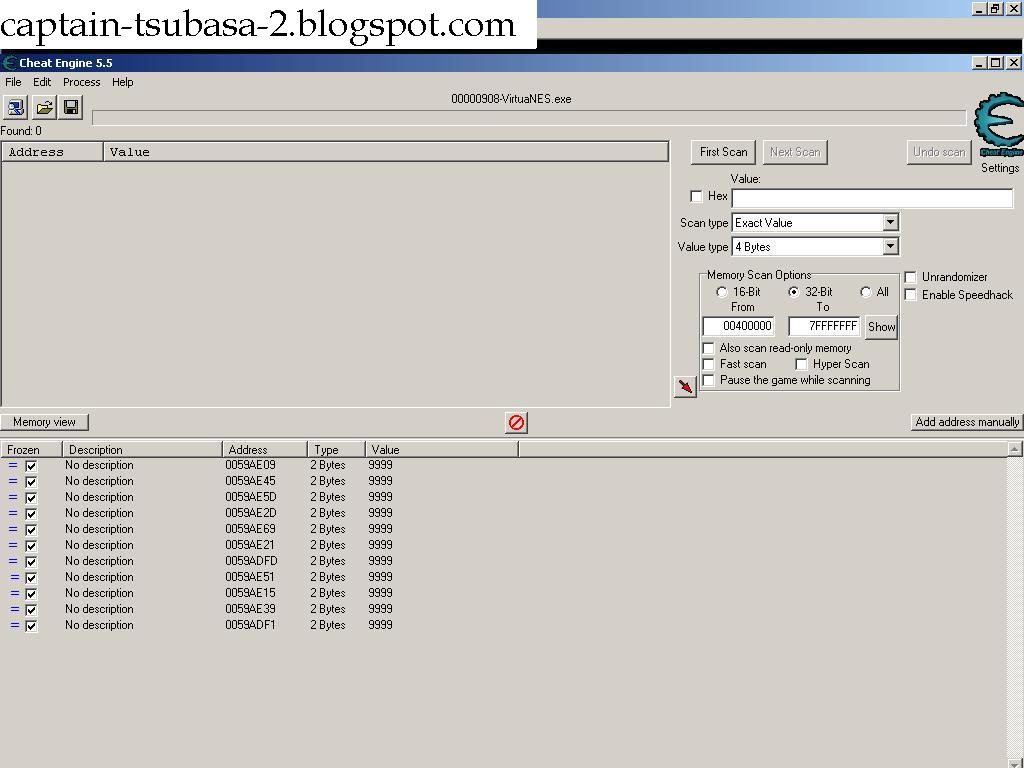Screen dimensions: 1024x768
Task: Enable Fast scan option
Action: pyautogui.click(x=709, y=364)
